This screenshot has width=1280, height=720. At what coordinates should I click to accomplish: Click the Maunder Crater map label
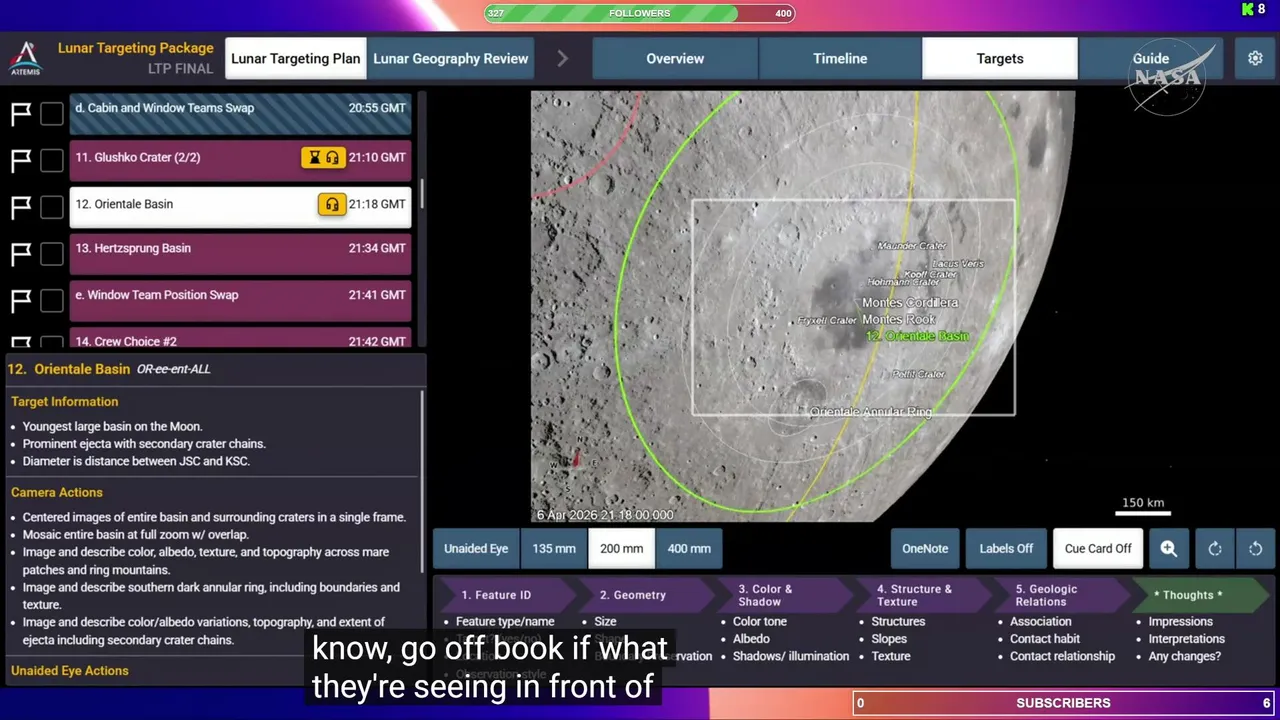912,246
